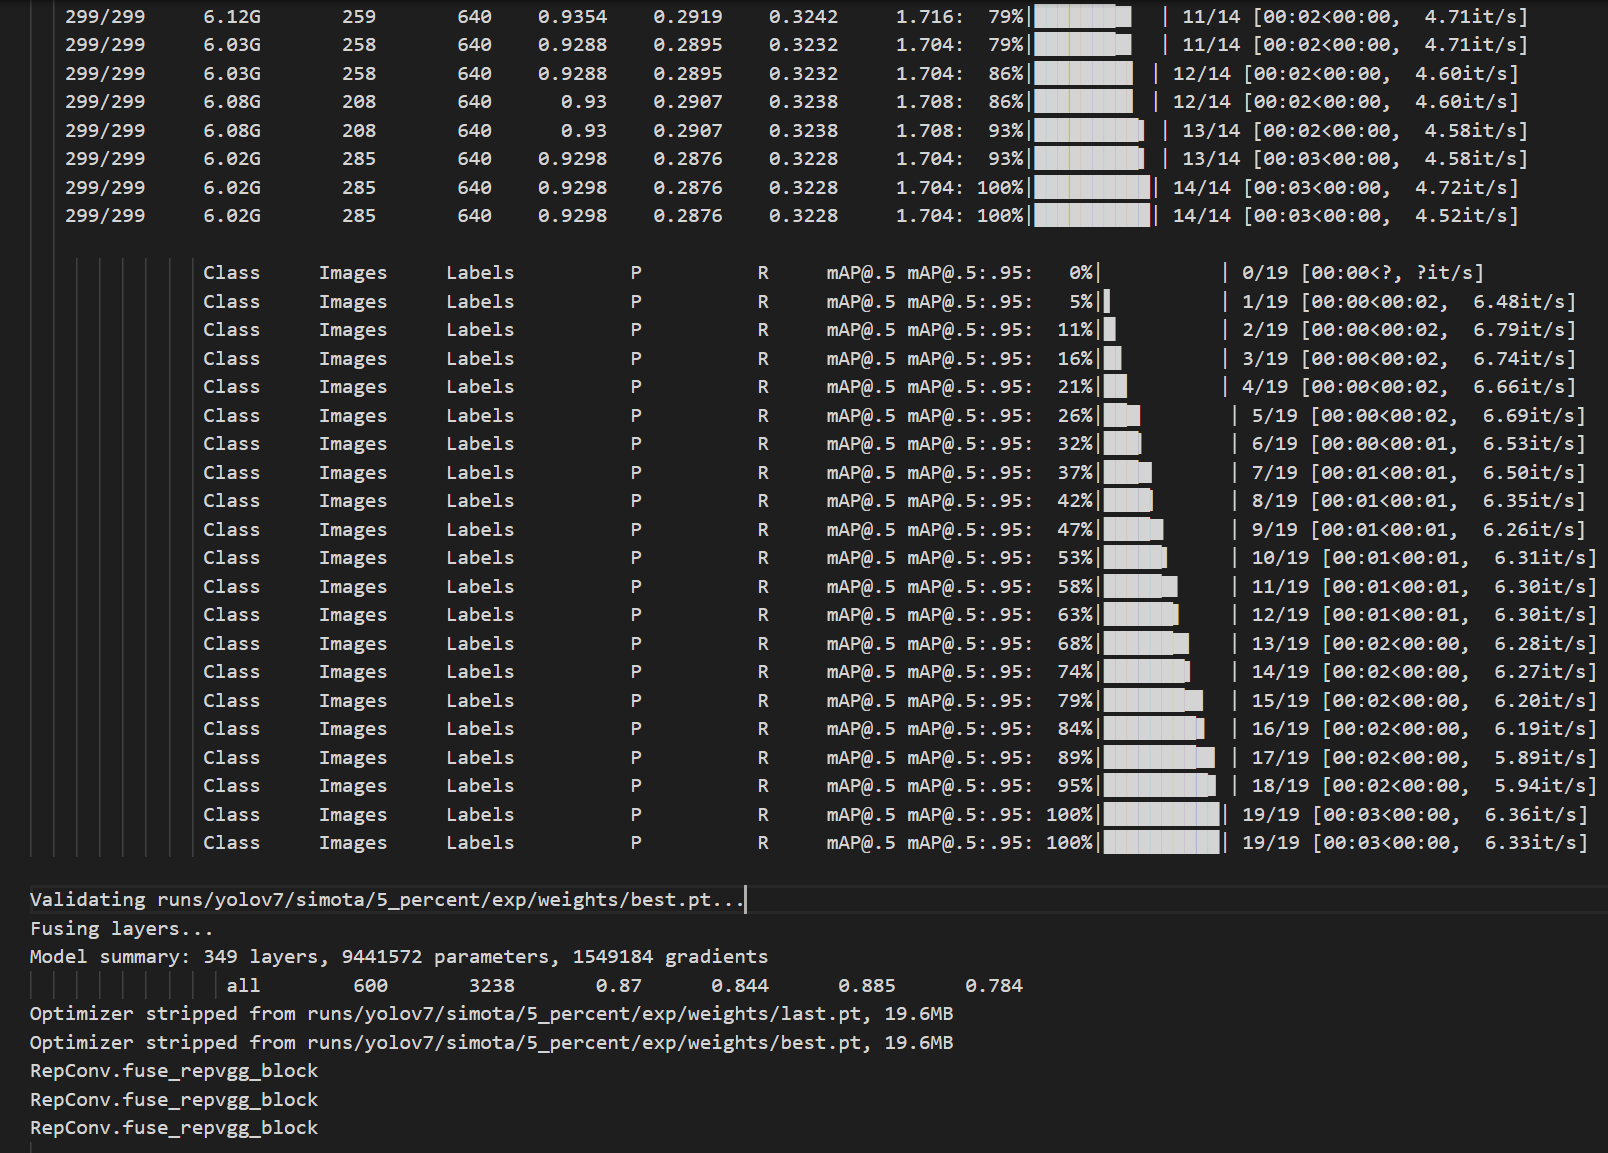Select the 299/299 epoch counter
Image resolution: width=1608 pixels, height=1153 pixels.
point(104,214)
